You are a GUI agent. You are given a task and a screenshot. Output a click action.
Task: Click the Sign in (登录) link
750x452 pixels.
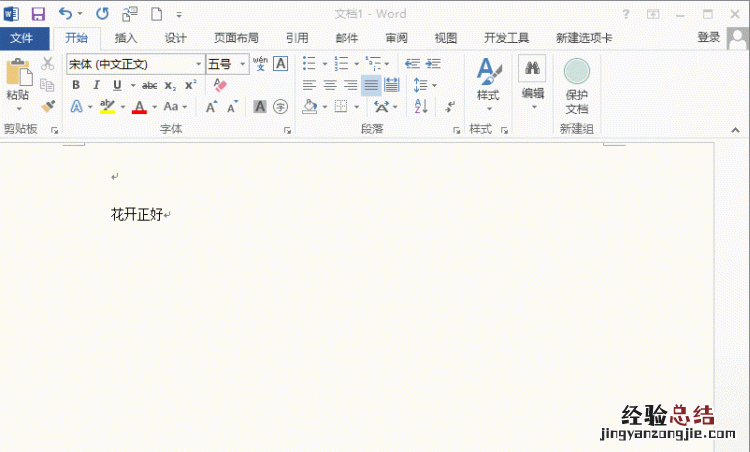point(708,38)
